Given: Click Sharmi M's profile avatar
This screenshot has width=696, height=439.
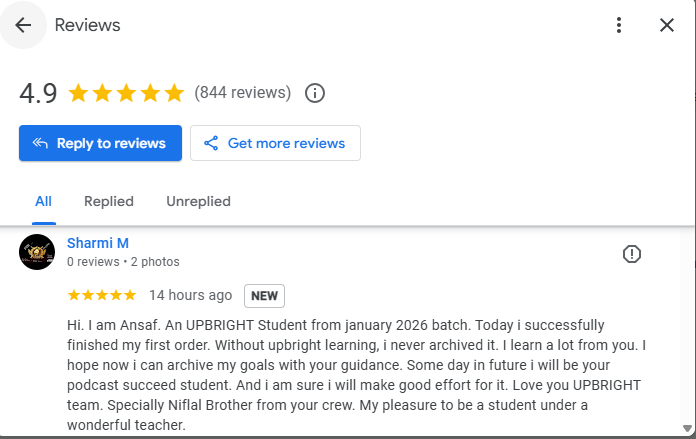Looking at the screenshot, I should (x=37, y=252).
